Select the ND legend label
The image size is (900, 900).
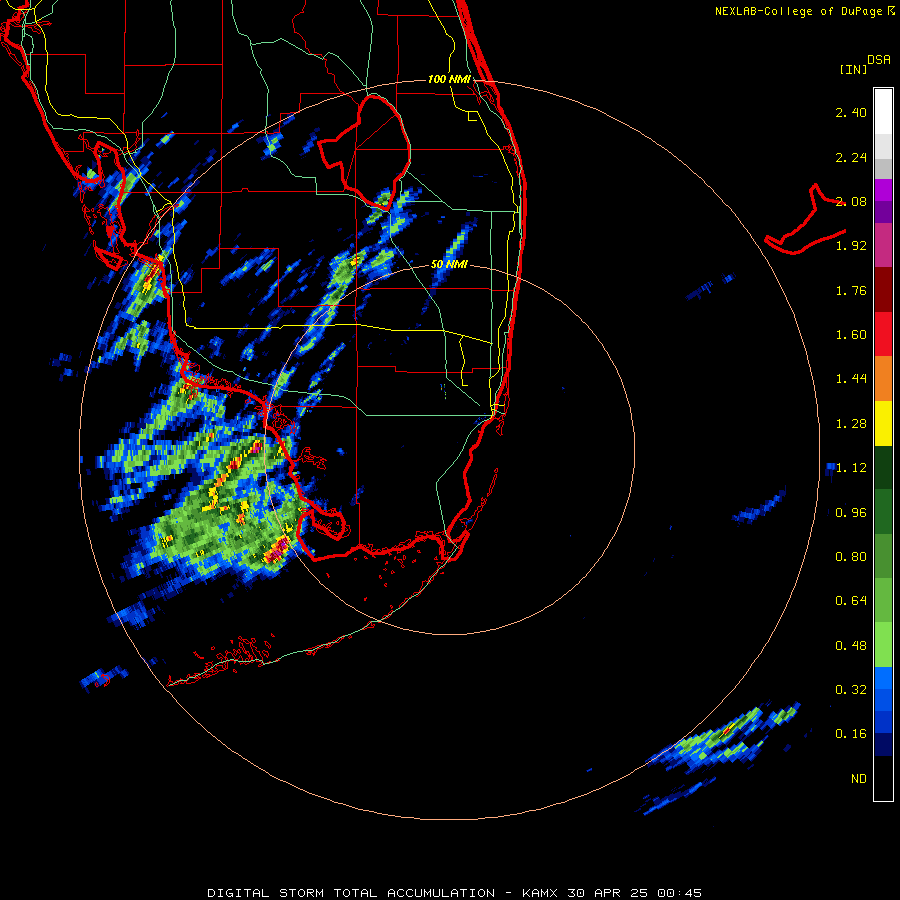(859, 779)
